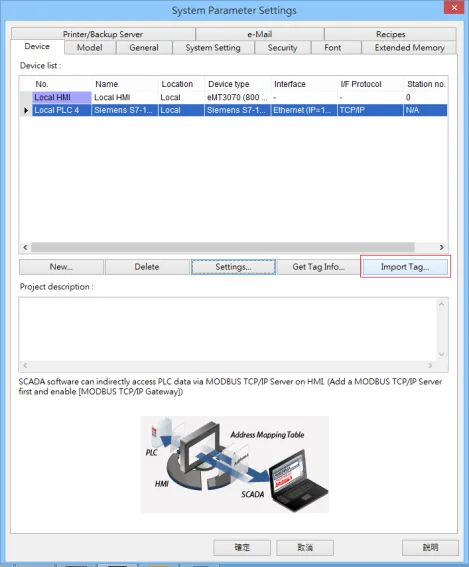This screenshot has width=469, height=567.
Task: Click the Import Tag... button
Action: pyautogui.click(x=405, y=267)
